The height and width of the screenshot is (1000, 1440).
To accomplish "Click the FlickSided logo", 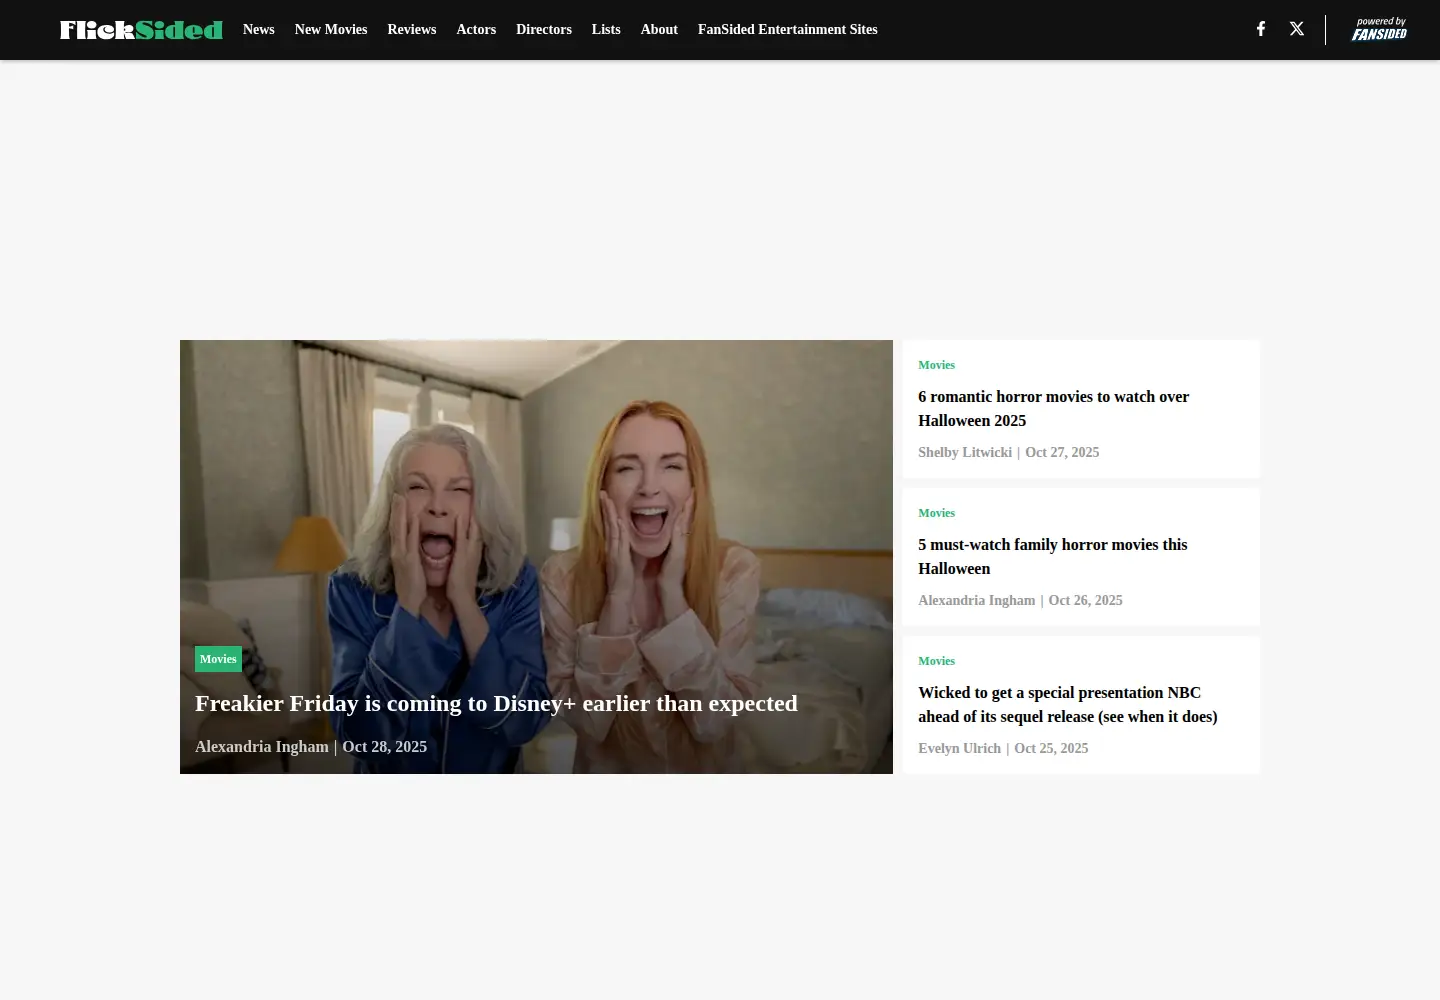I will click(141, 30).
